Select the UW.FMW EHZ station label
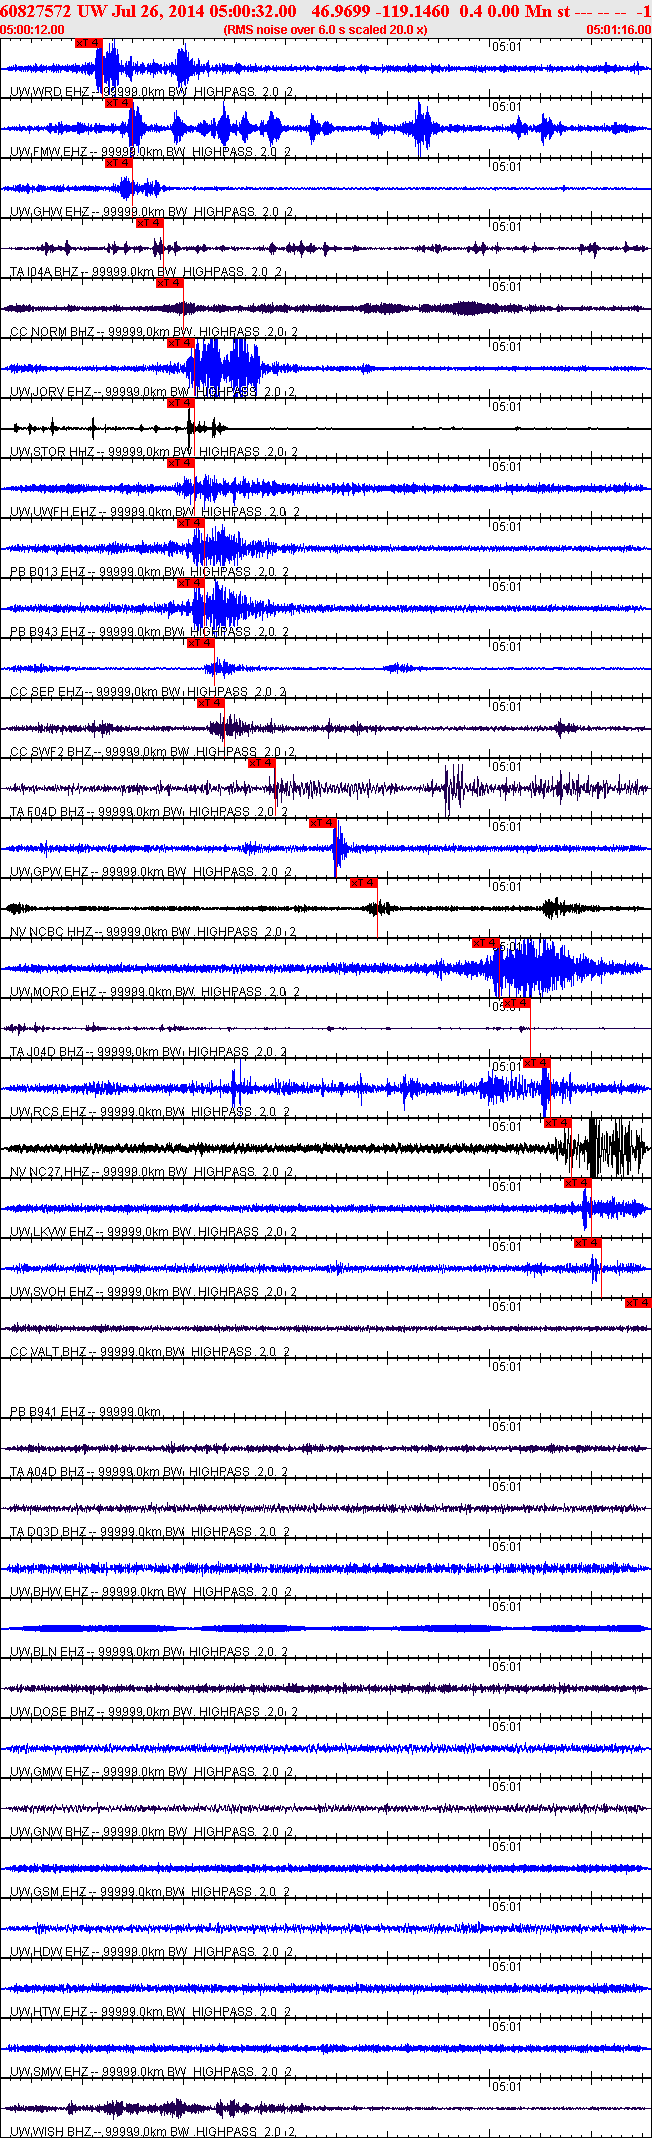 click(x=150, y=151)
